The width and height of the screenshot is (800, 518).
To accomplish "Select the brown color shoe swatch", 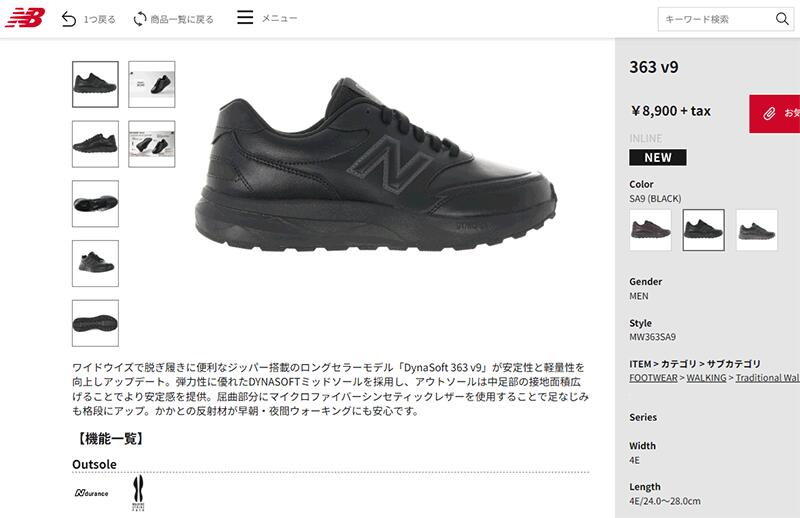I will [650, 230].
